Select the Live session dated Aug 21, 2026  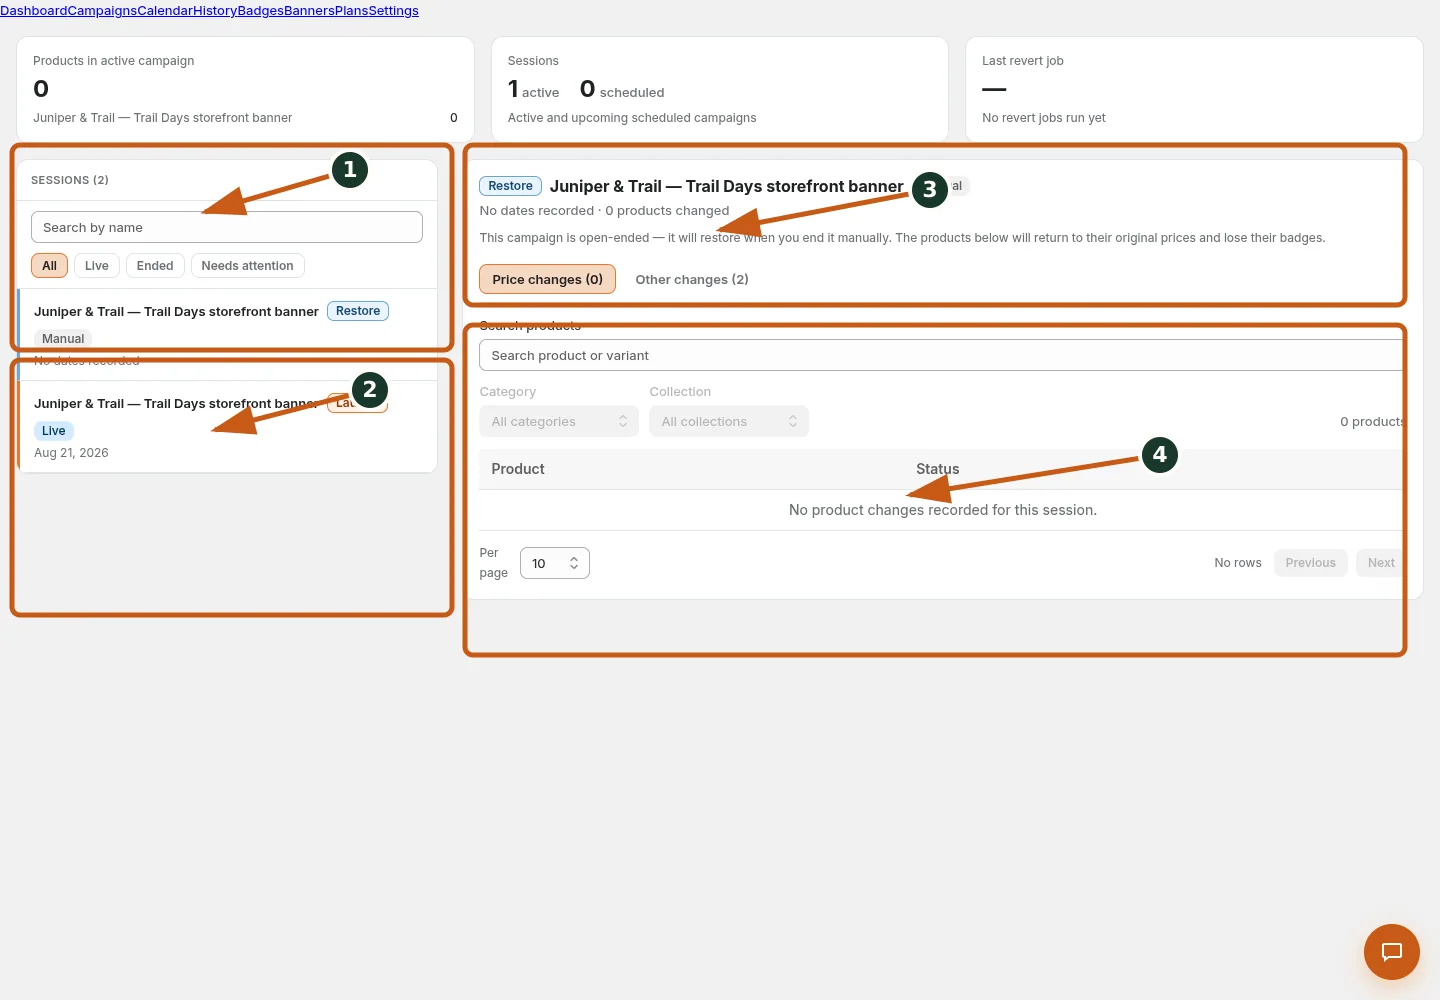pos(227,426)
